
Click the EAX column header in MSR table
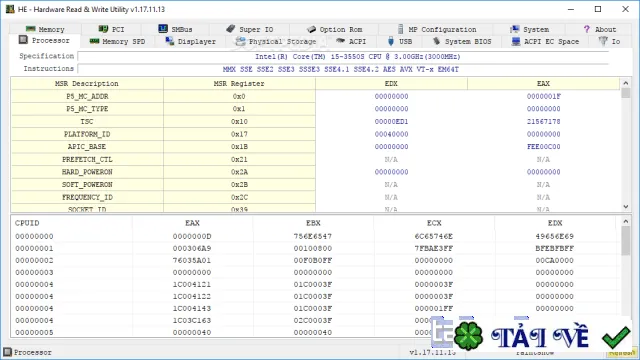543,83
